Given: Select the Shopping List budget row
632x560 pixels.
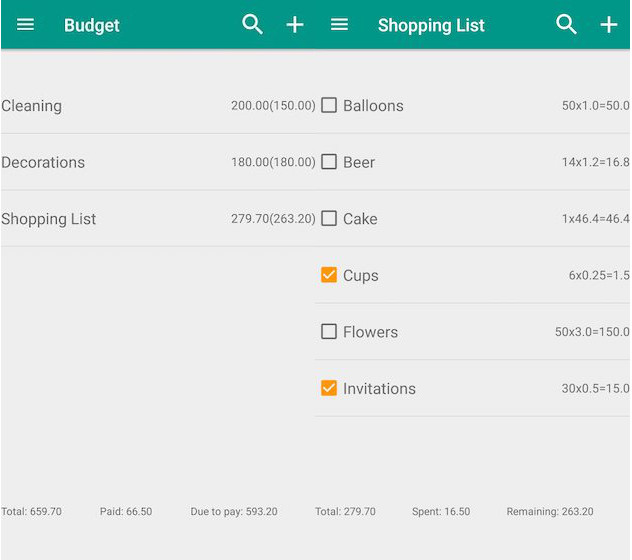Looking at the screenshot, I should 158,219.
